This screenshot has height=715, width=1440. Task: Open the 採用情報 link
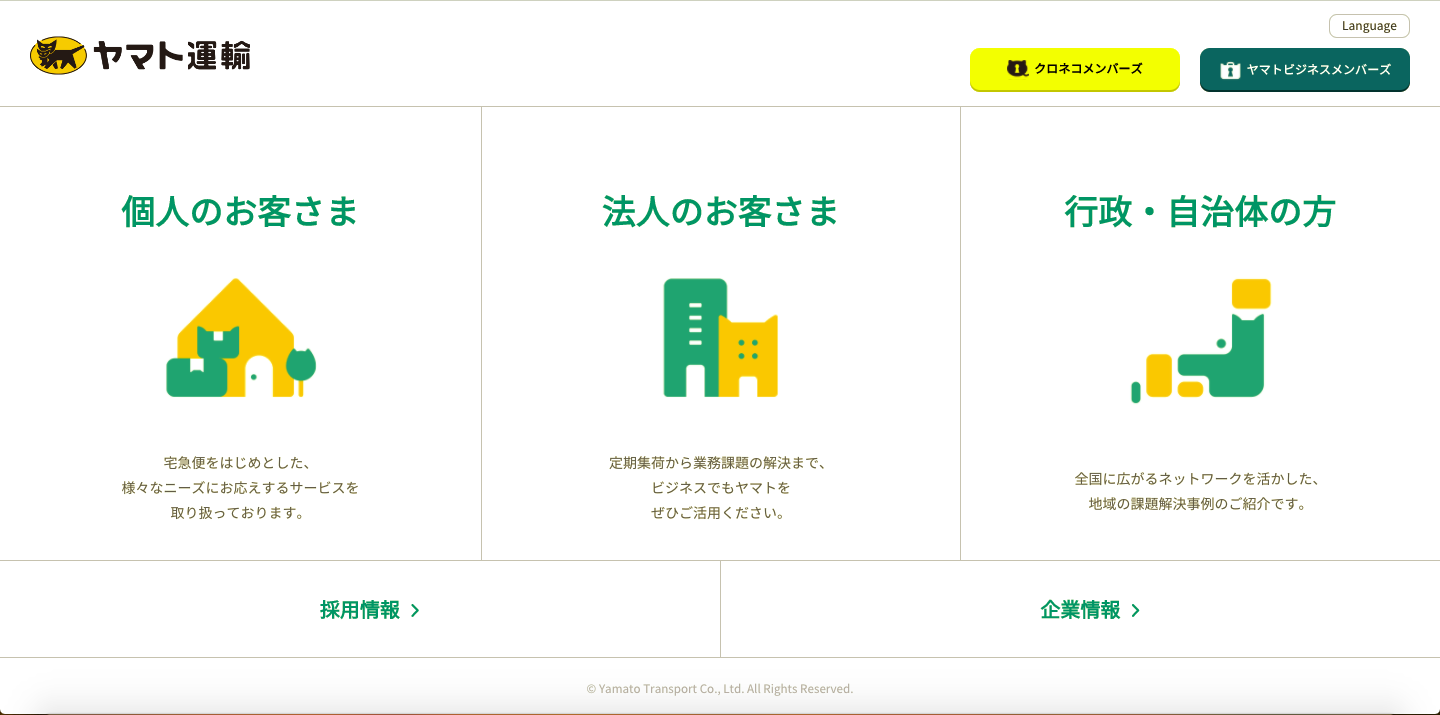pyautogui.click(x=360, y=609)
